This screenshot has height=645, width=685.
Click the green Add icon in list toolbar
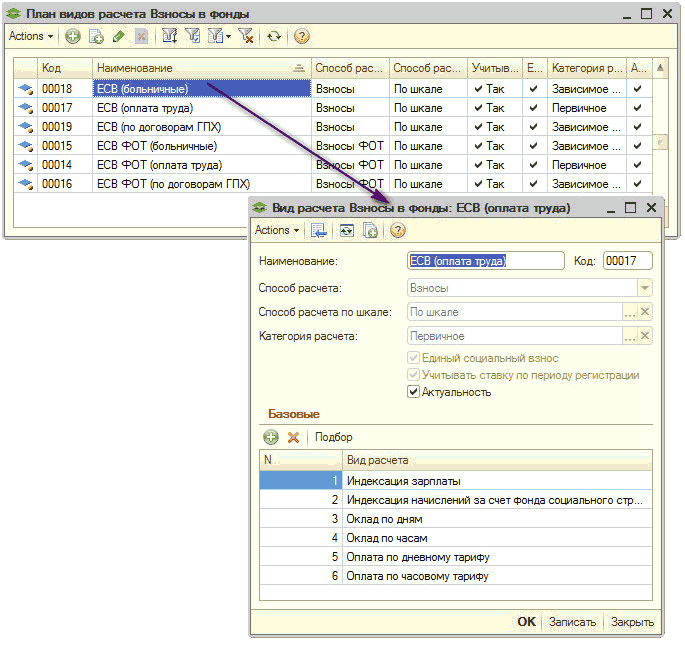point(73,36)
